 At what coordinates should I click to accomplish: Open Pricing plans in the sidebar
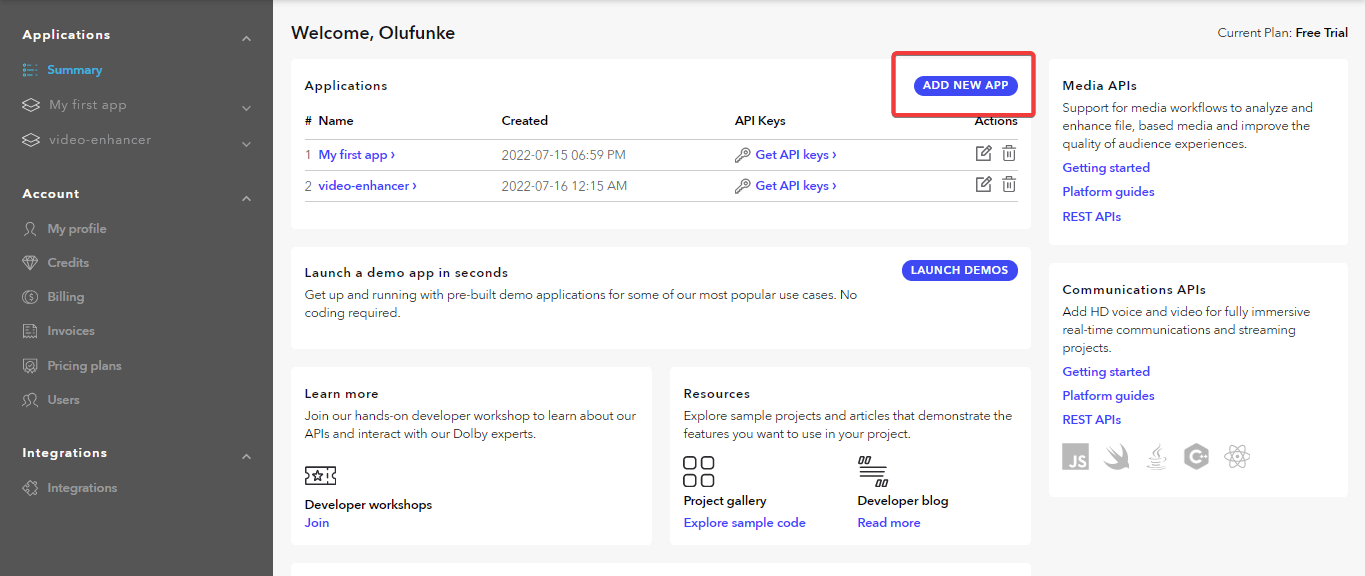click(x=84, y=366)
